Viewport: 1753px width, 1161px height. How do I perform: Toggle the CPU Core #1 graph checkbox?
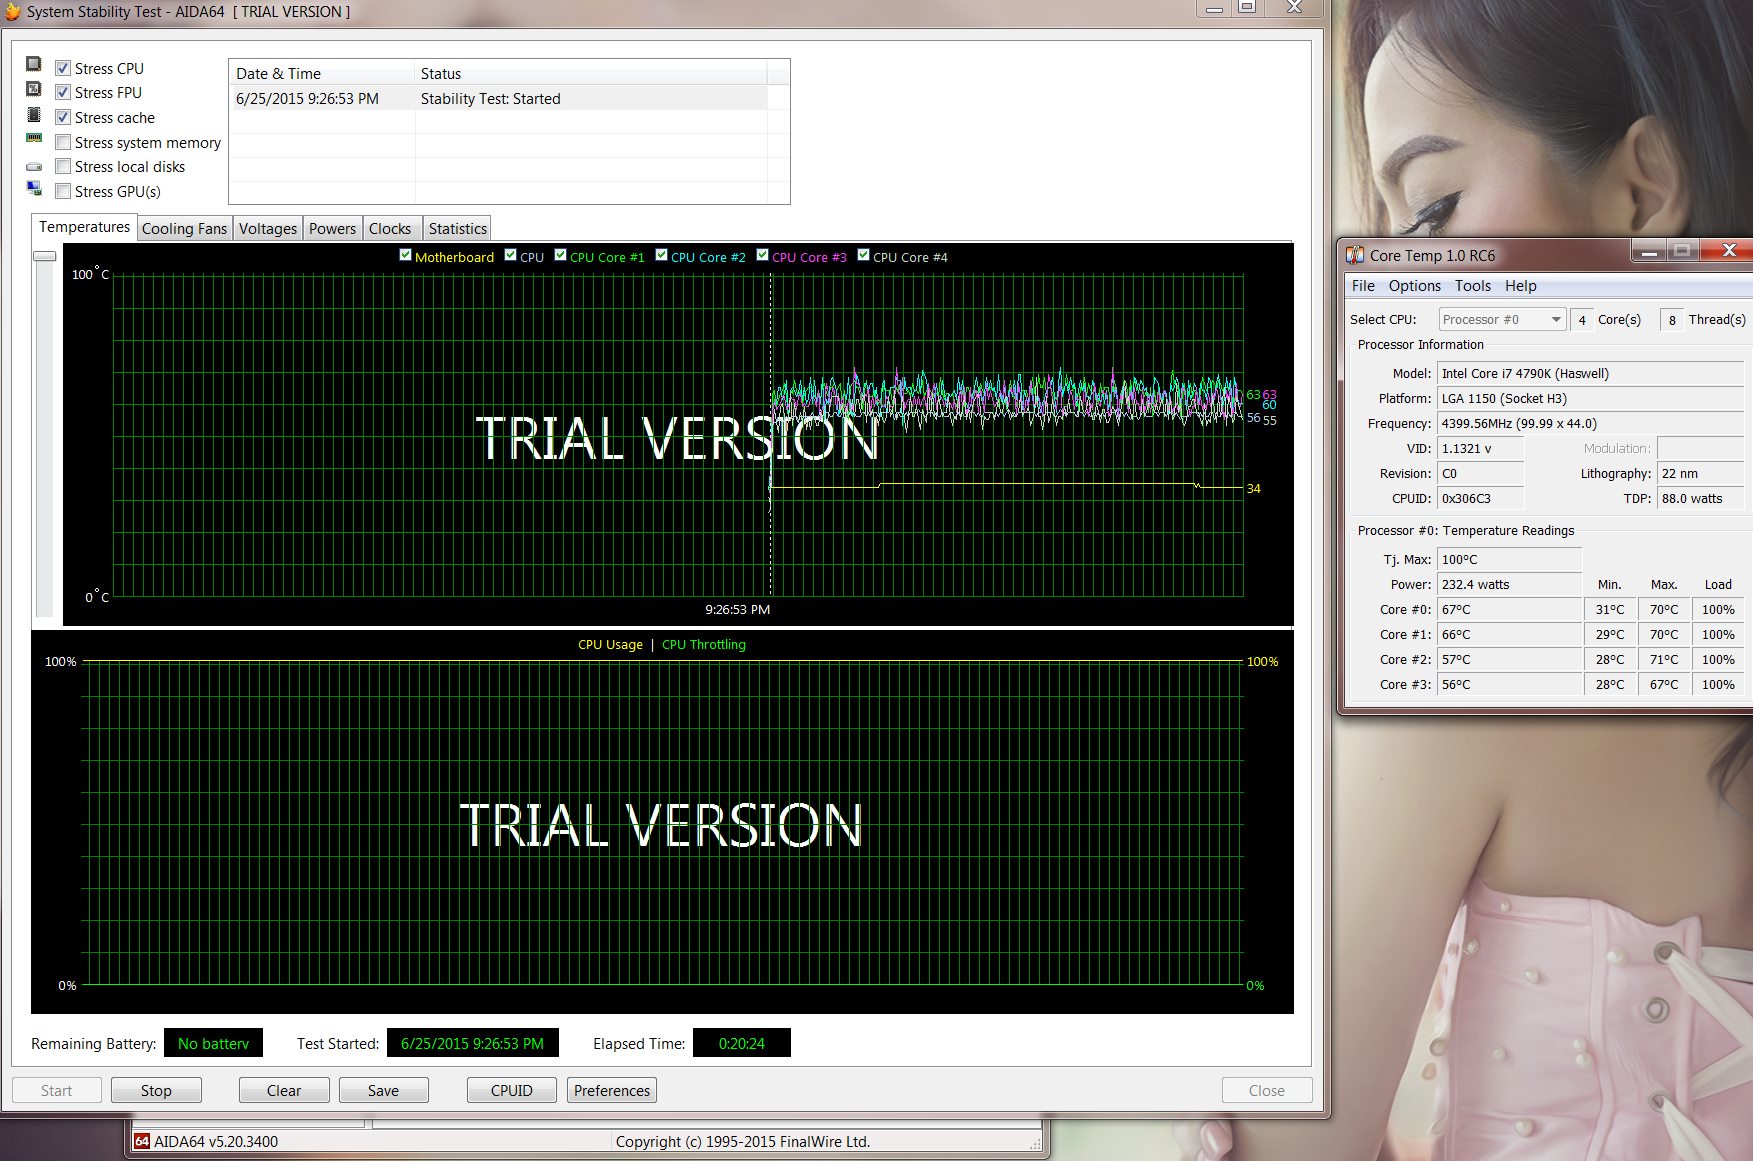561,255
